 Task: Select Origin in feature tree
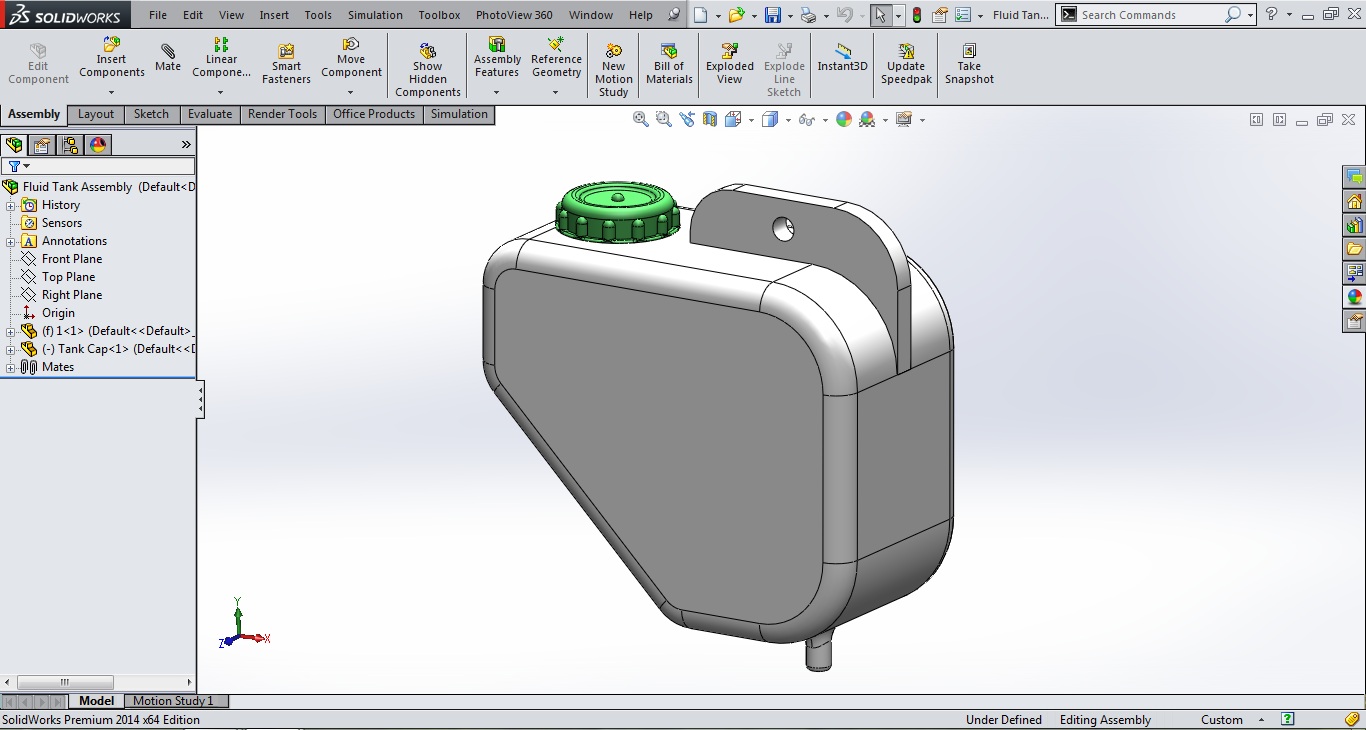coord(58,313)
